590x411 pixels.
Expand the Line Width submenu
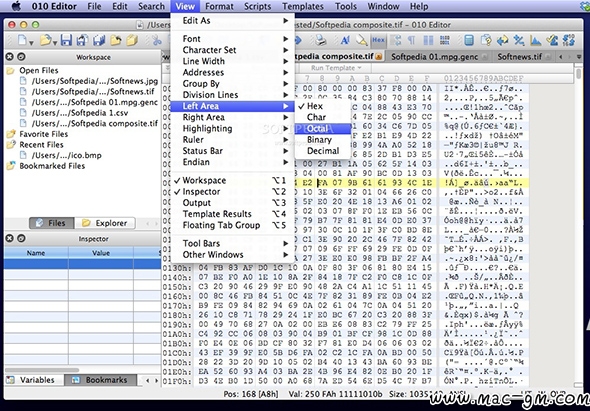point(233,61)
